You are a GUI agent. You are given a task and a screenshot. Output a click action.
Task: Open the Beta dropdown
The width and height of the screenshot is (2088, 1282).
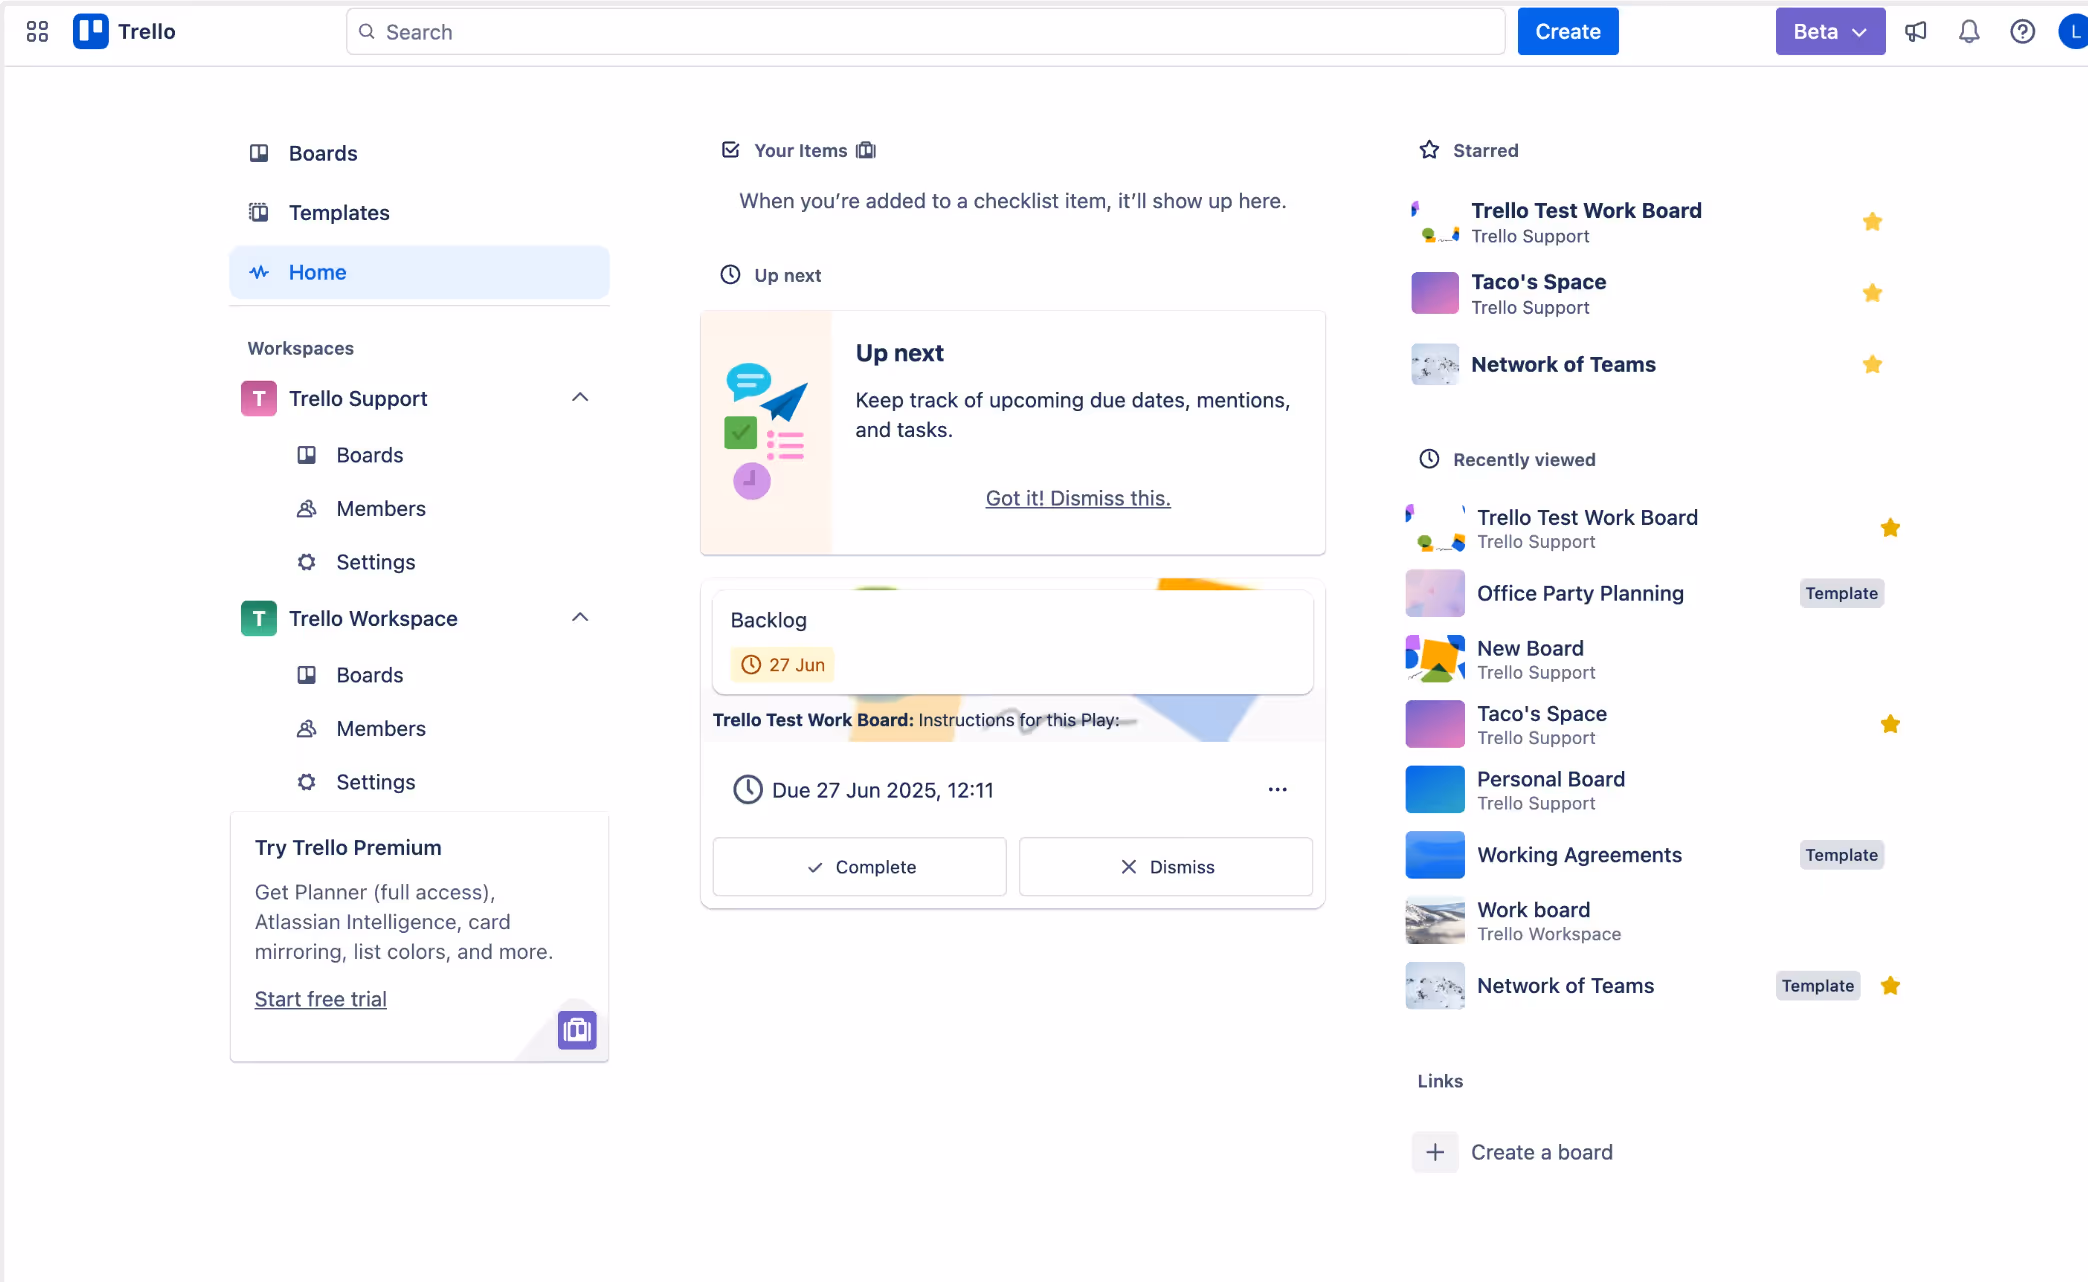coord(1830,31)
